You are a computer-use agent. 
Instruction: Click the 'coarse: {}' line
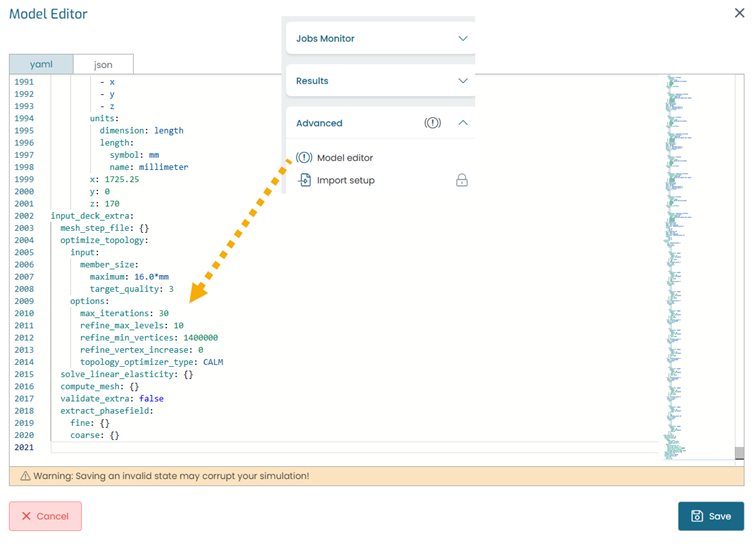[x=94, y=435]
